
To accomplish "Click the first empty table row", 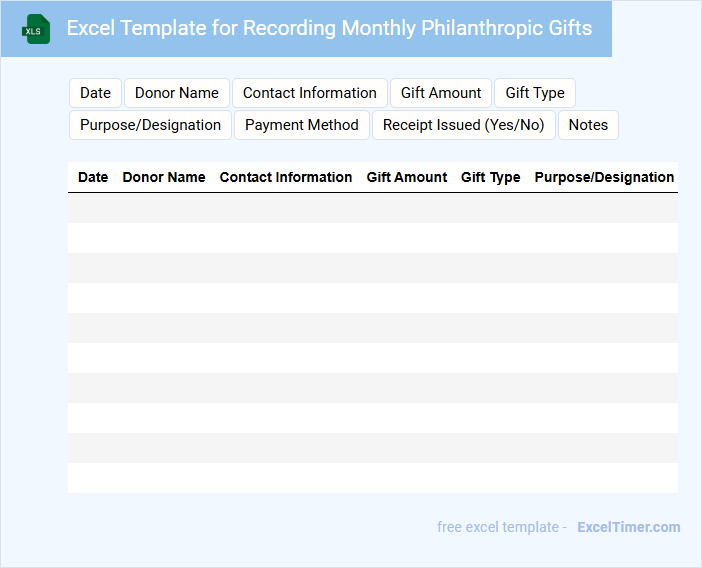I will (372, 208).
